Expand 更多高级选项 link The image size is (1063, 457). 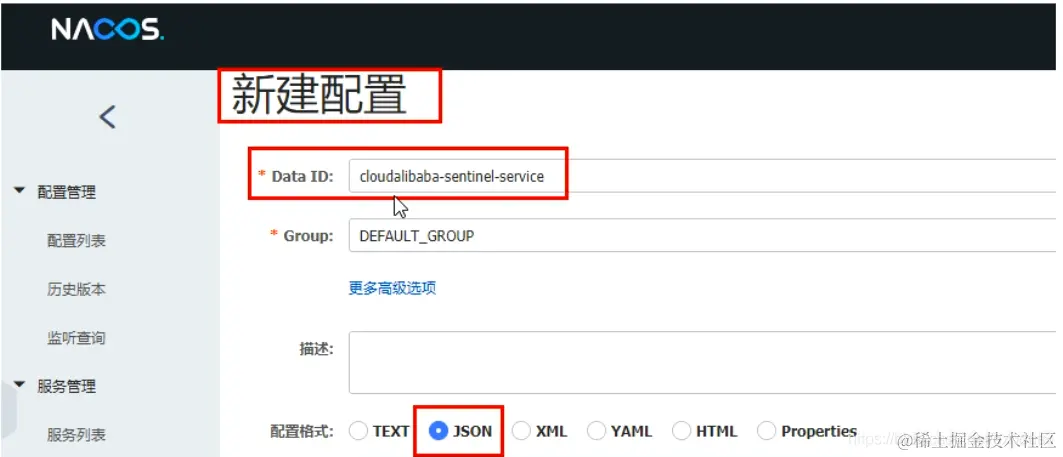point(392,287)
